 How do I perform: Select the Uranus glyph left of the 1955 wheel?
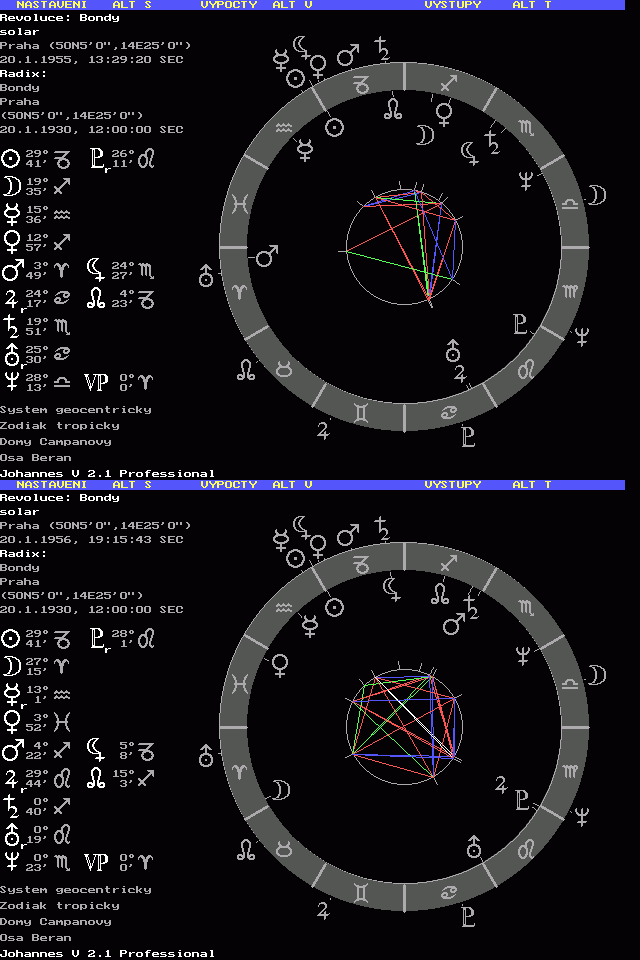[207, 276]
